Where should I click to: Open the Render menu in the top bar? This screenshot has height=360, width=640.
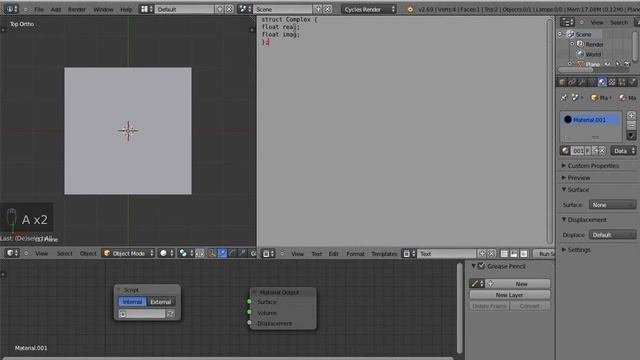click(x=77, y=9)
